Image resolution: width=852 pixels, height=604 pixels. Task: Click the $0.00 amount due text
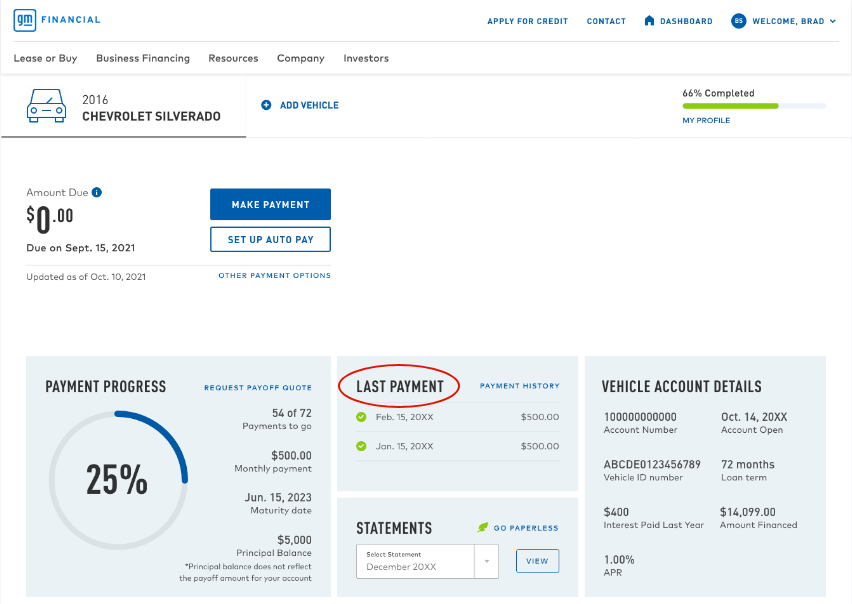coord(49,219)
